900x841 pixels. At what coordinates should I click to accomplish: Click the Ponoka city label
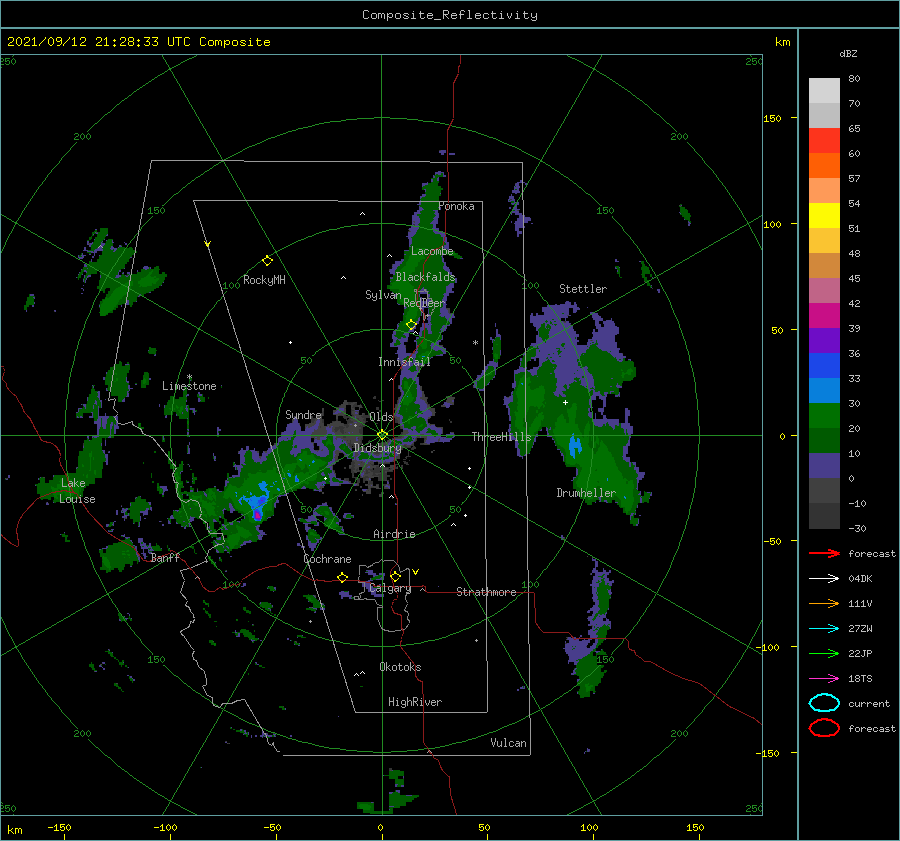click(x=456, y=206)
